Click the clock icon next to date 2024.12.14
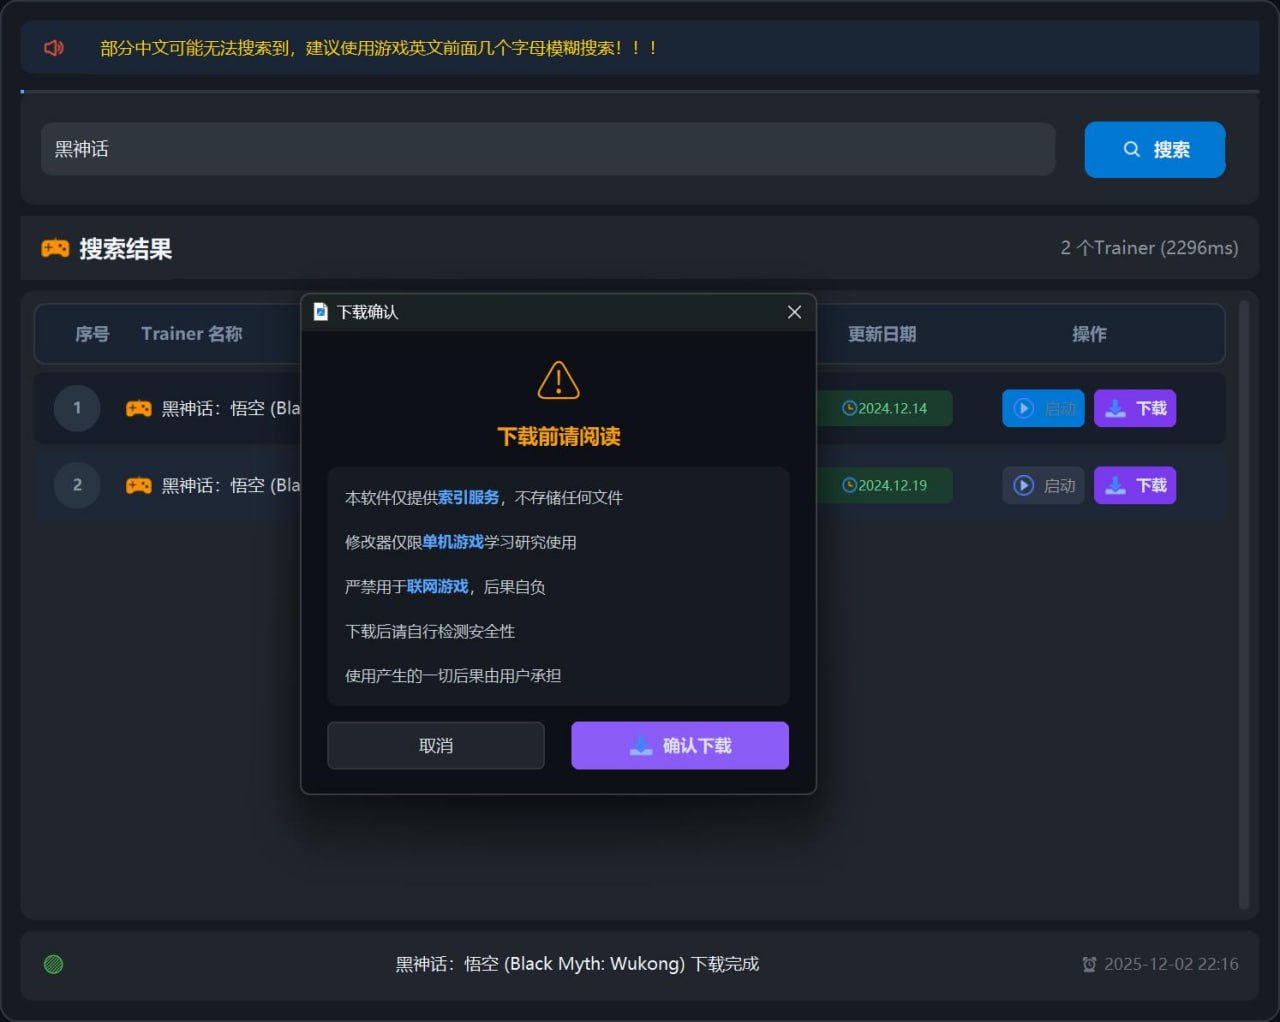Screen dimensions: 1280x1022 [x=851, y=408]
